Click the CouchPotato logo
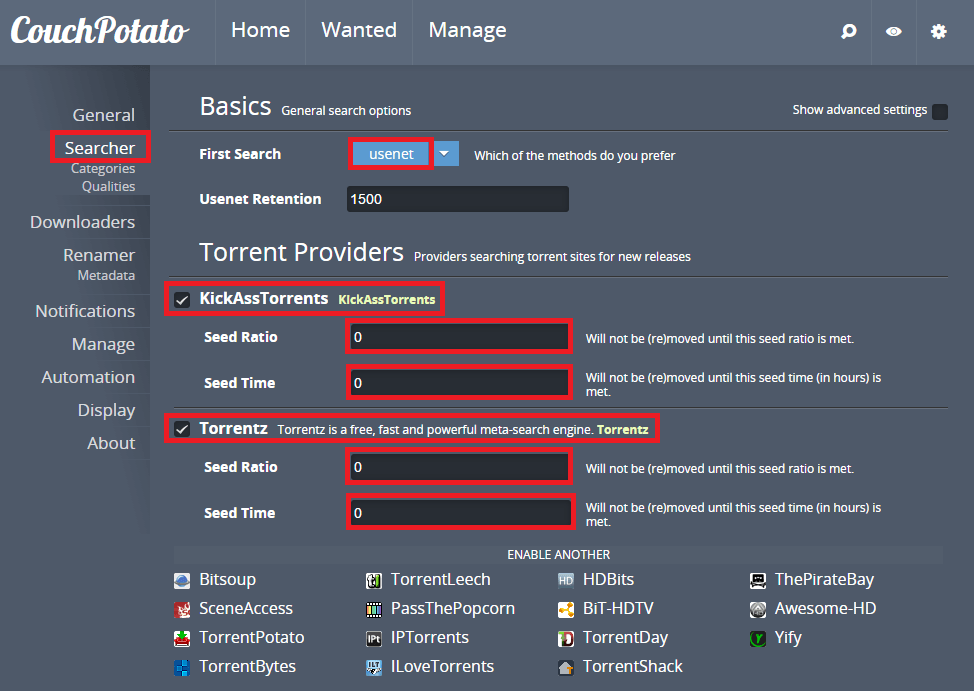Image resolution: width=974 pixels, height=691 pixels. [x=99, y=31]
